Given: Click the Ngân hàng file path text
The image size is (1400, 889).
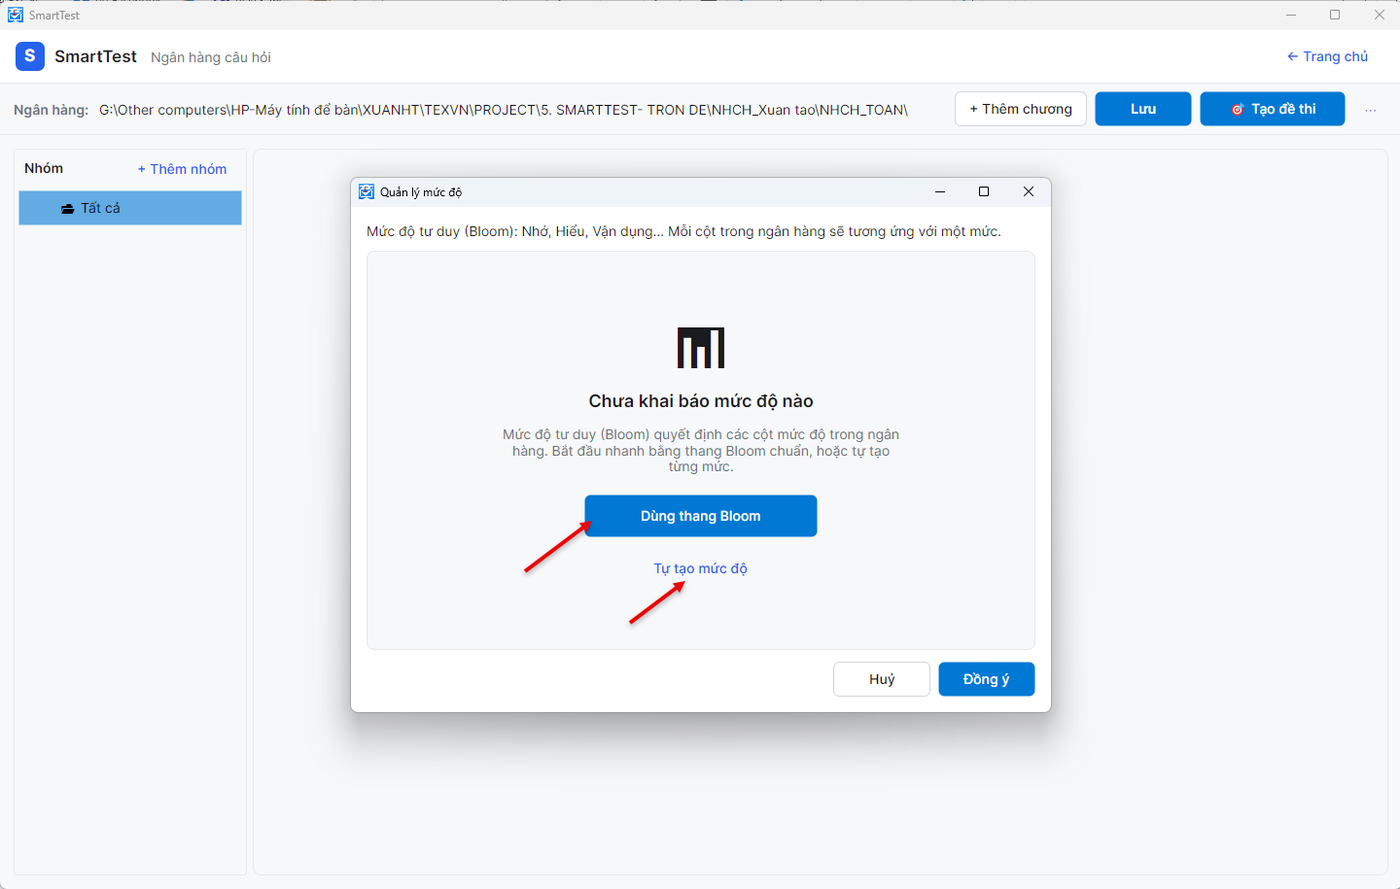Looking at the screenshot, I should click(503, 109).
